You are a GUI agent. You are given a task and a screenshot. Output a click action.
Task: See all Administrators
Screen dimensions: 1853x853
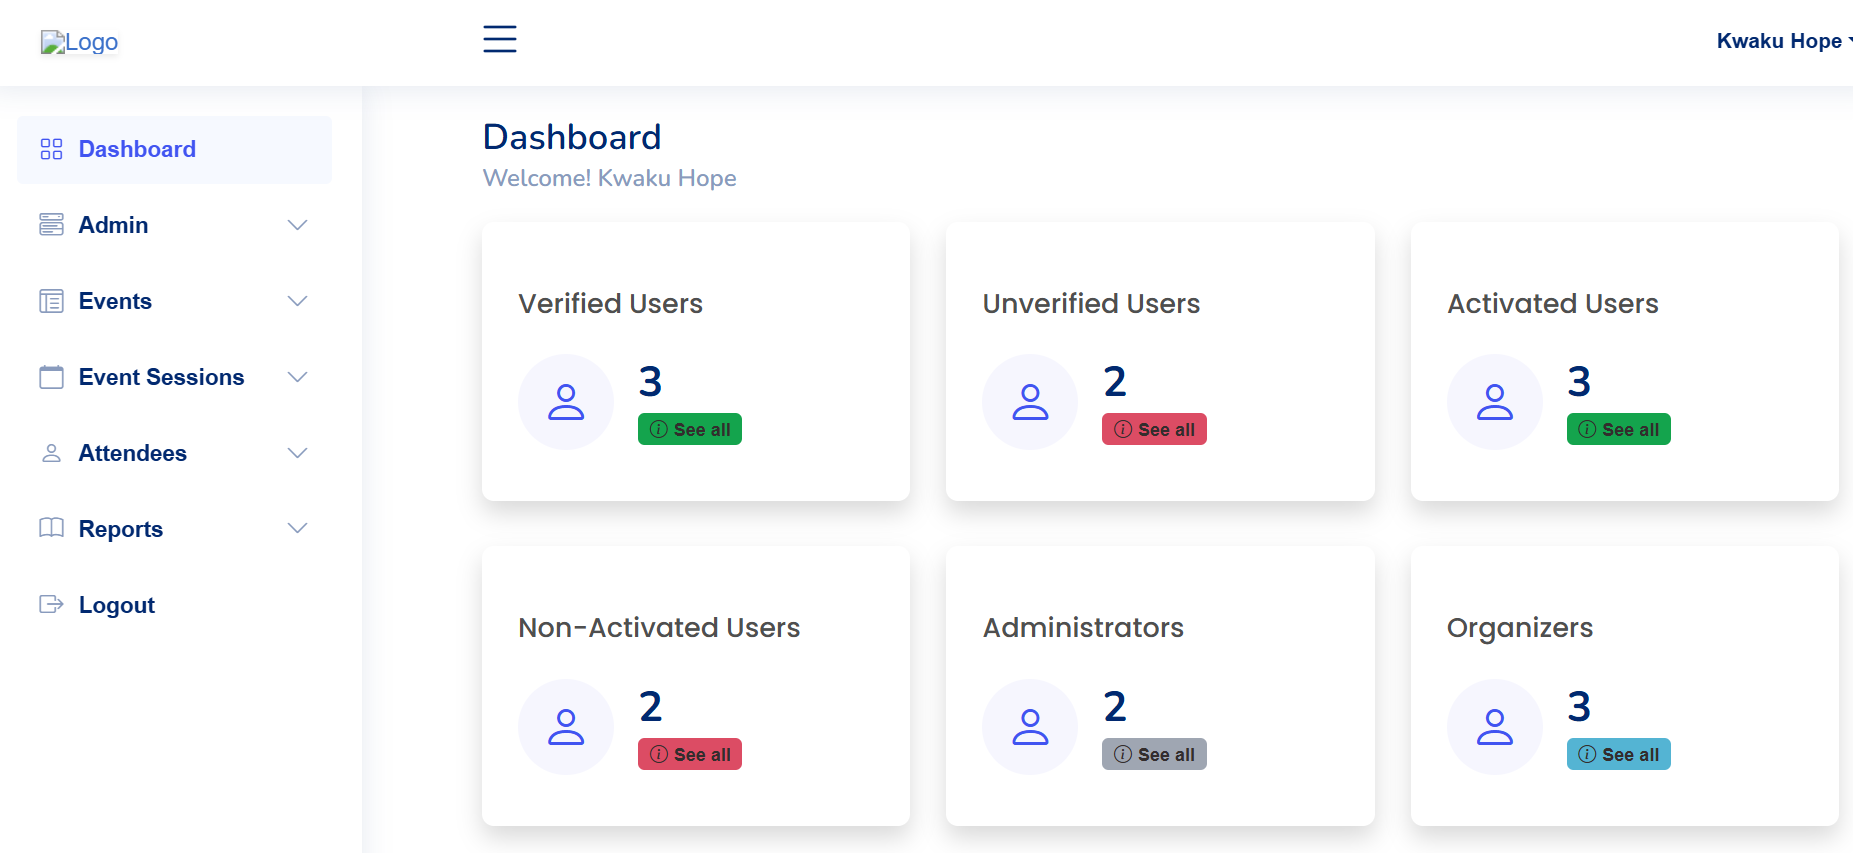(x=1154, y=754)
